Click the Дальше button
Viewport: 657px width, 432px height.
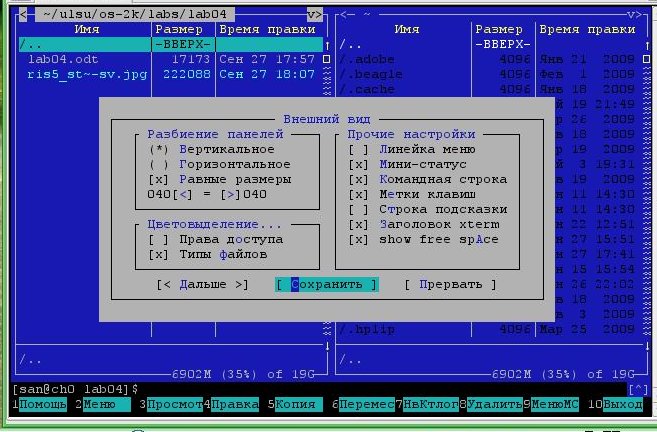202,284
